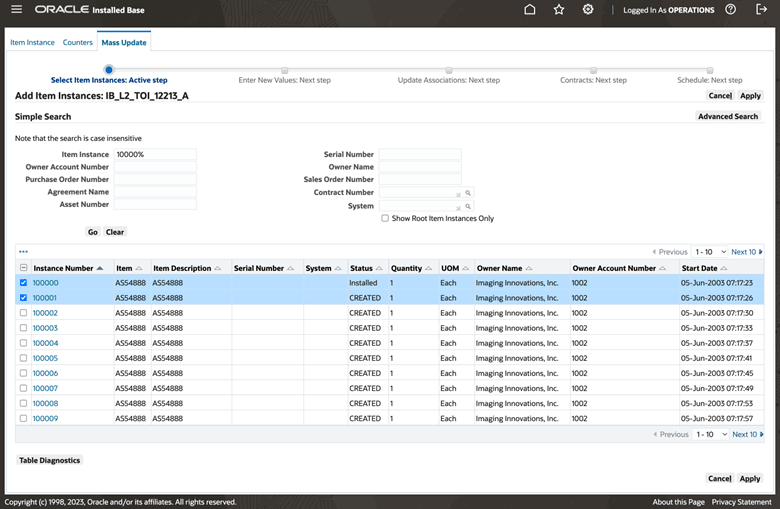The image size is (780, 509).
Task: Open instance 100009 link
Action: [x=45, y=418]
